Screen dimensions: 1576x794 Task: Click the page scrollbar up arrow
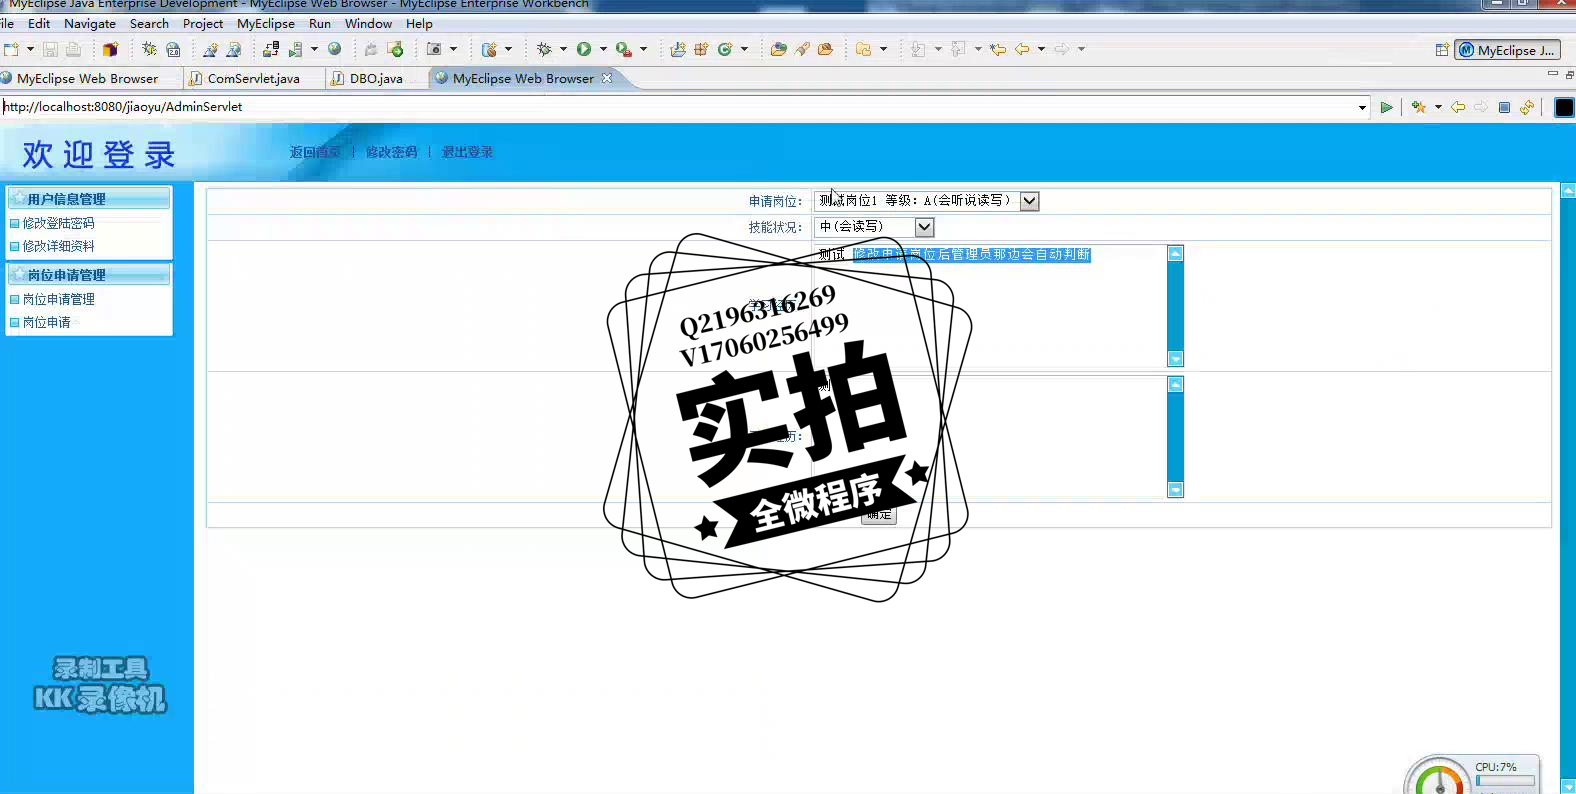(1568, 190)
